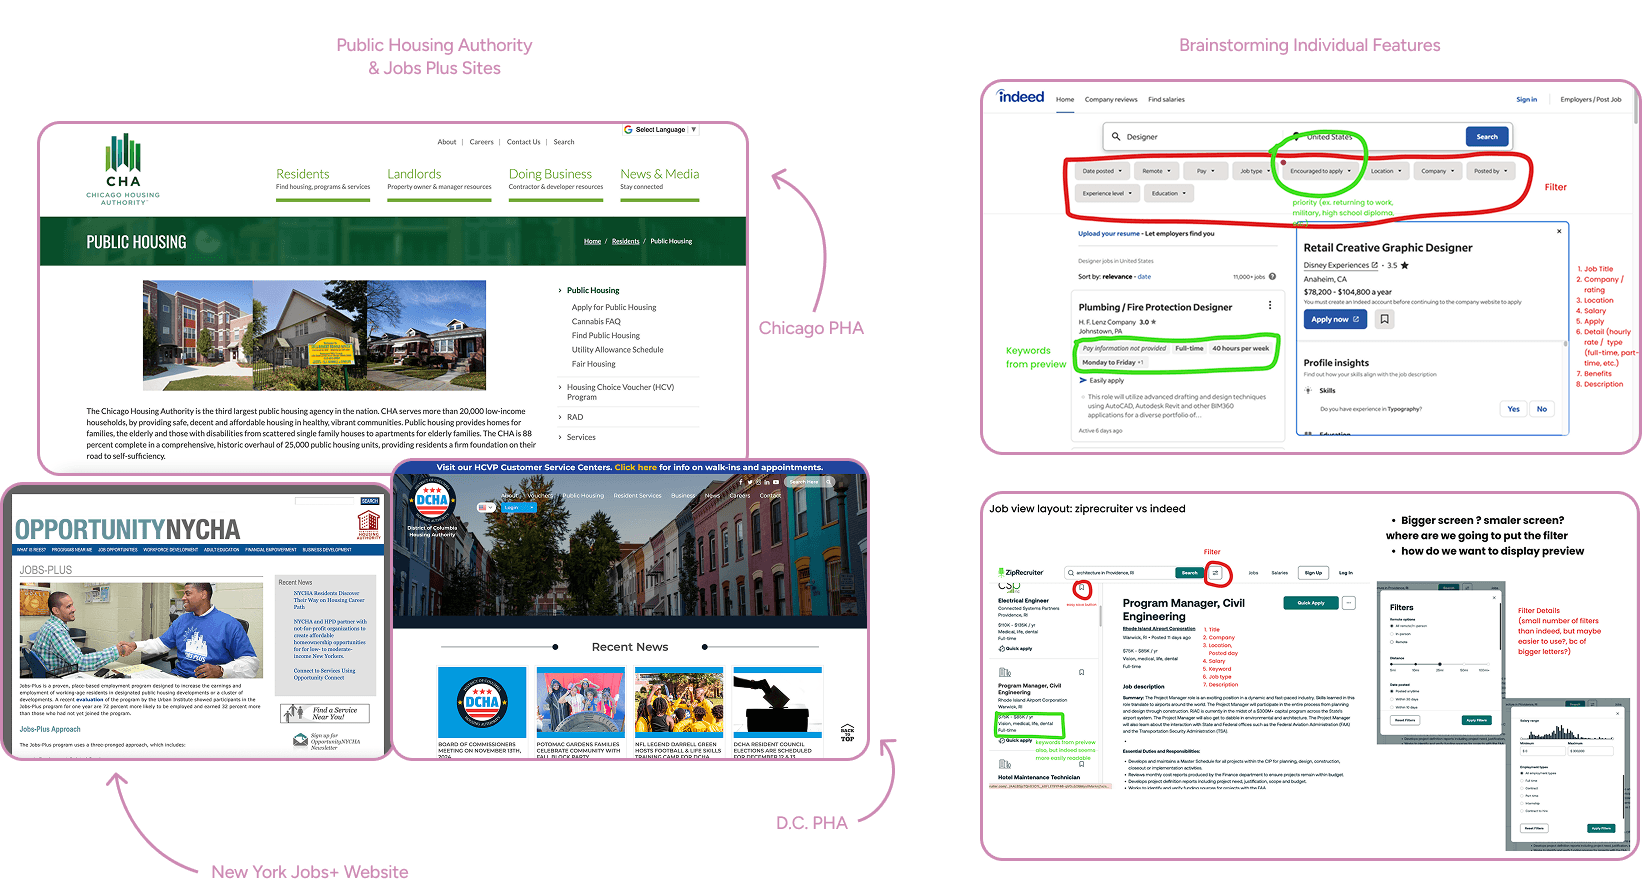
Task: Click Indeed search magnifier icon beside Designer
Action: click(1116, 136)
